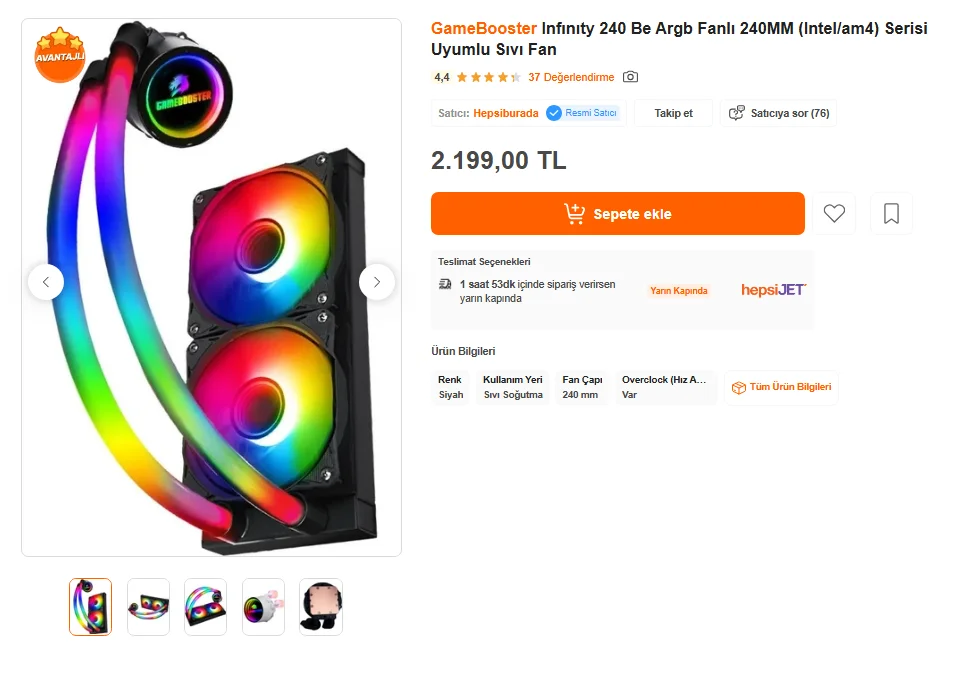
Task: Visit the Hepsiburada seller link
Action: coord(505,113)
